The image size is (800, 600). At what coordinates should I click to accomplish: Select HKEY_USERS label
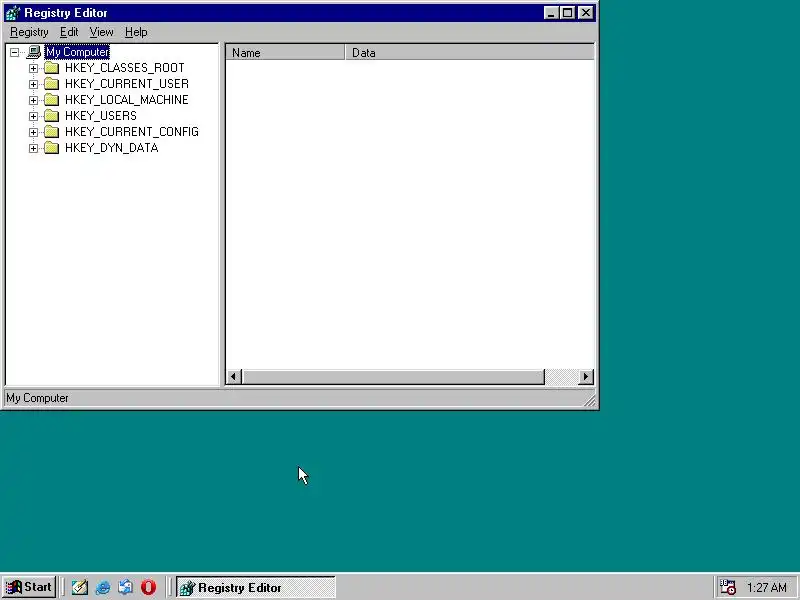point(101,116)
